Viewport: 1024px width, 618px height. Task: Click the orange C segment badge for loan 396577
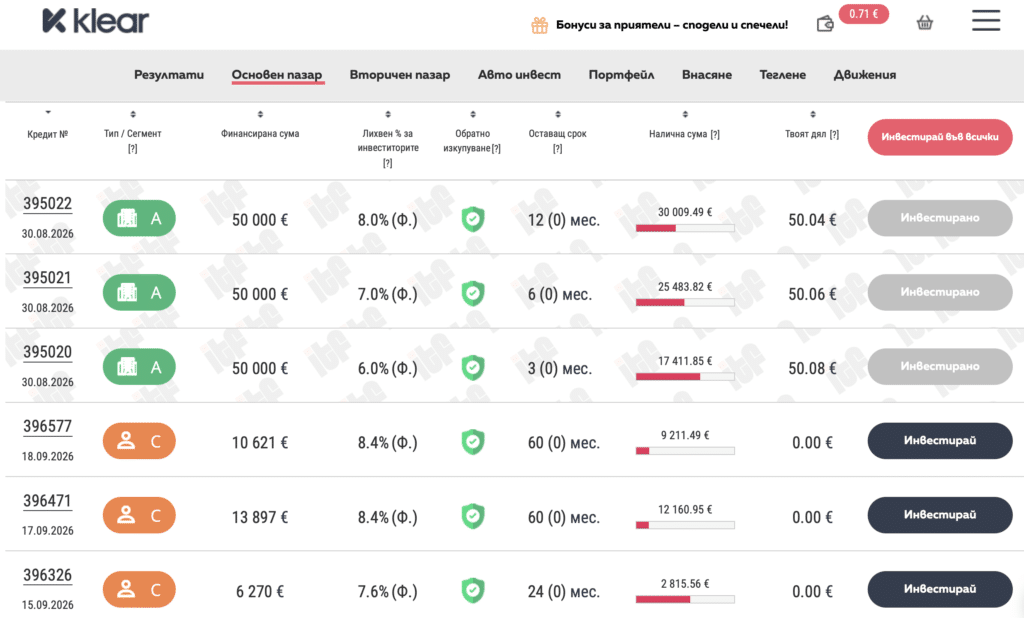tap(139, 441)
